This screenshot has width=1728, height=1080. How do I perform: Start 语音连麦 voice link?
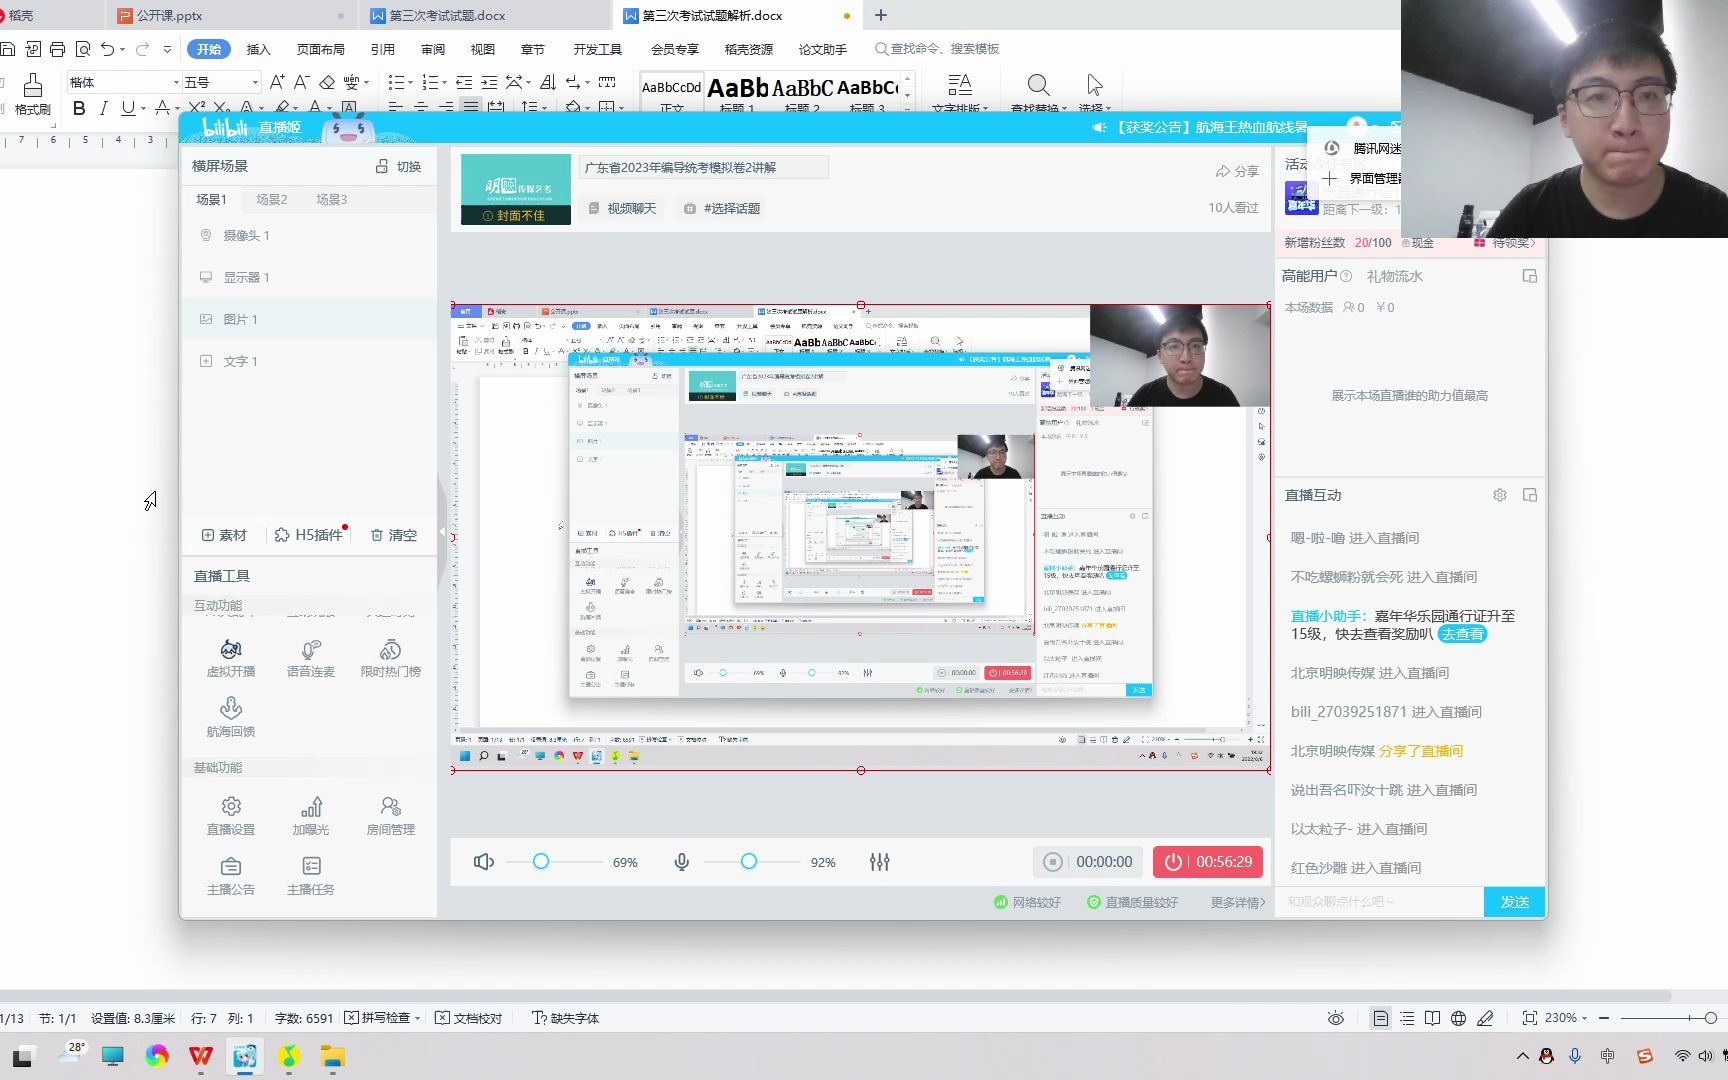click(311, 658)
